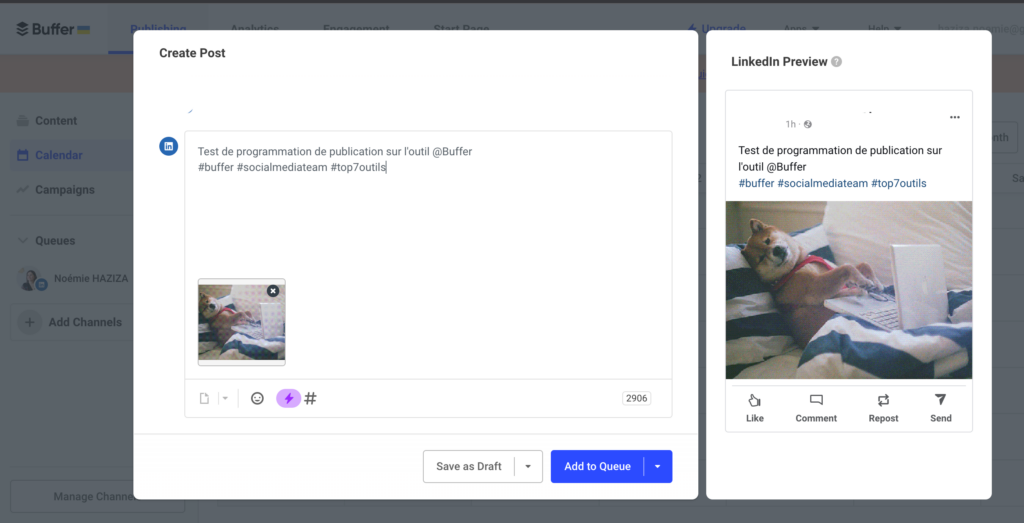This screenshot has width=1024, height=523.
Task: Click the attached dog image thumbnail
Action: (236, 325)
